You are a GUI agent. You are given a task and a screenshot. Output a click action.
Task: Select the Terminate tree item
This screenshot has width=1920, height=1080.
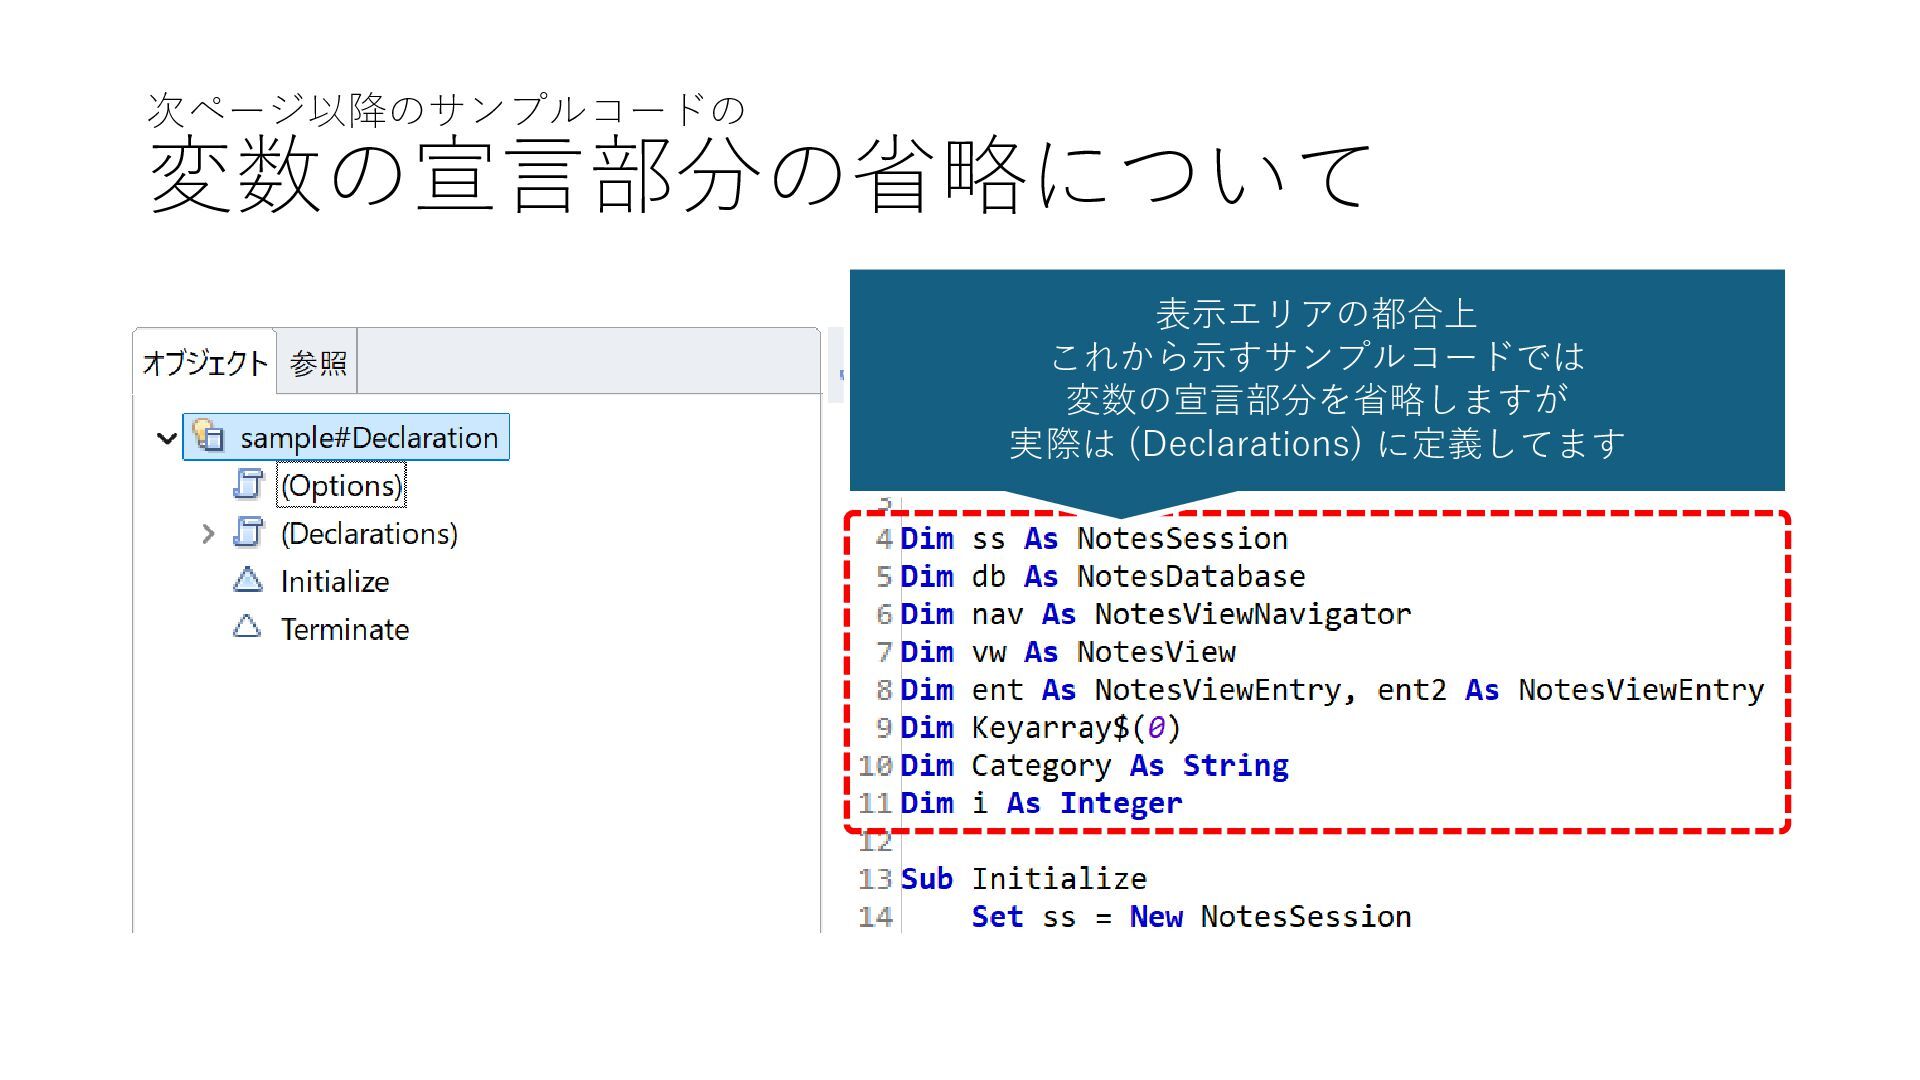pos(345,630)
